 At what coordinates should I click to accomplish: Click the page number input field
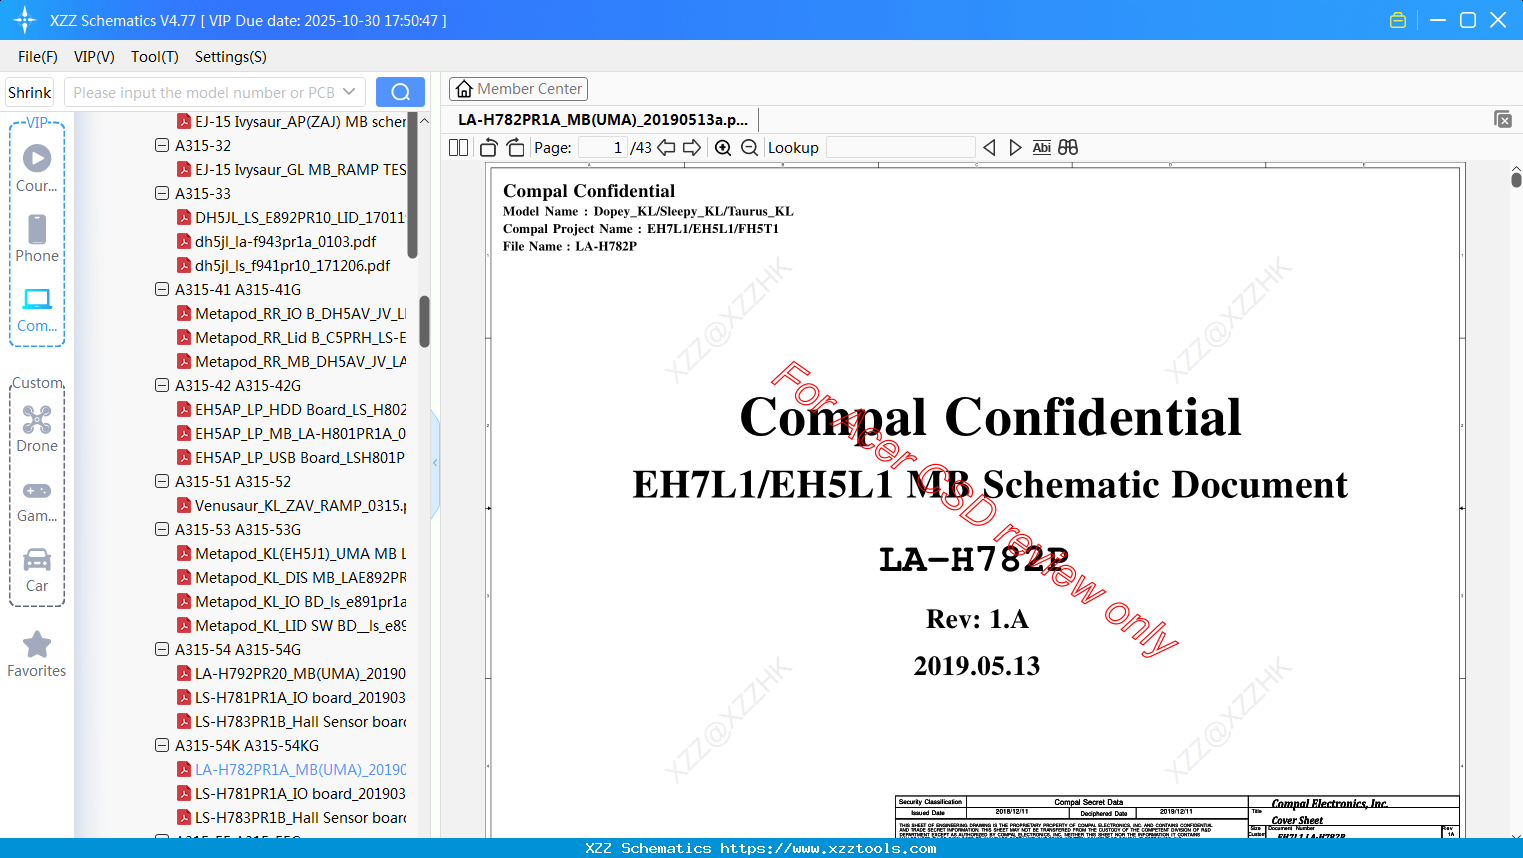[x=602, y=148]
